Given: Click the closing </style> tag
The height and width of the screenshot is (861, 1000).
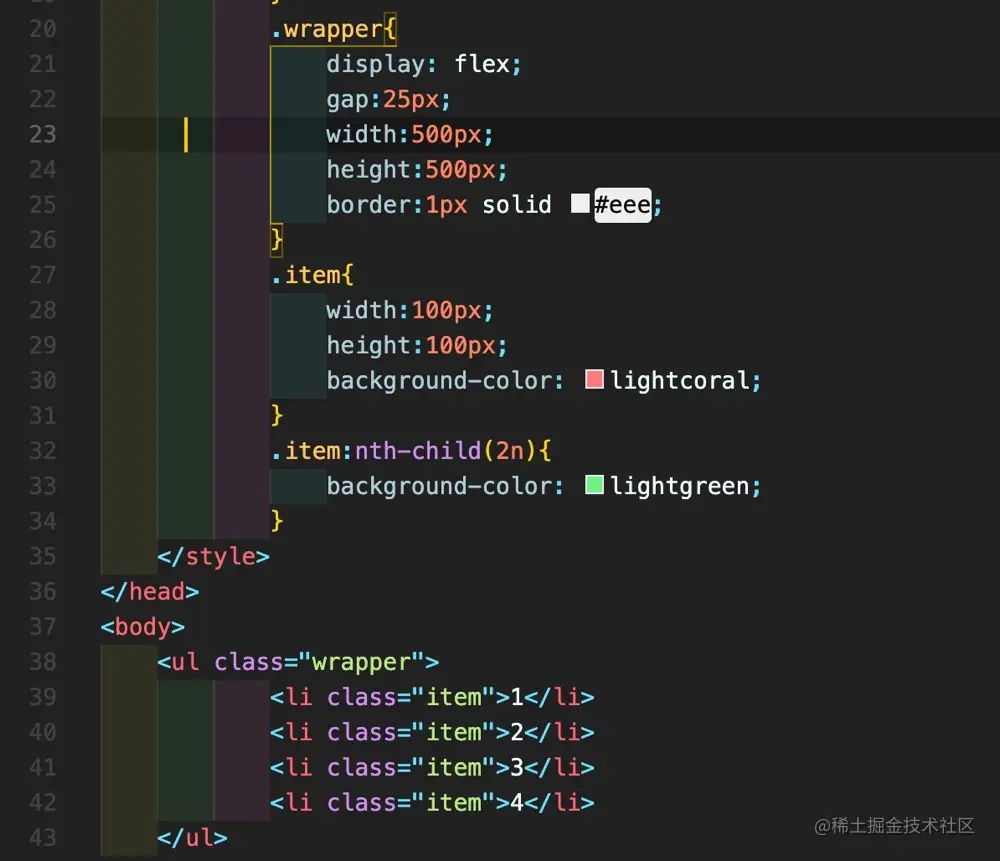Looking at the screenshot, I should [x=214, y=557].
